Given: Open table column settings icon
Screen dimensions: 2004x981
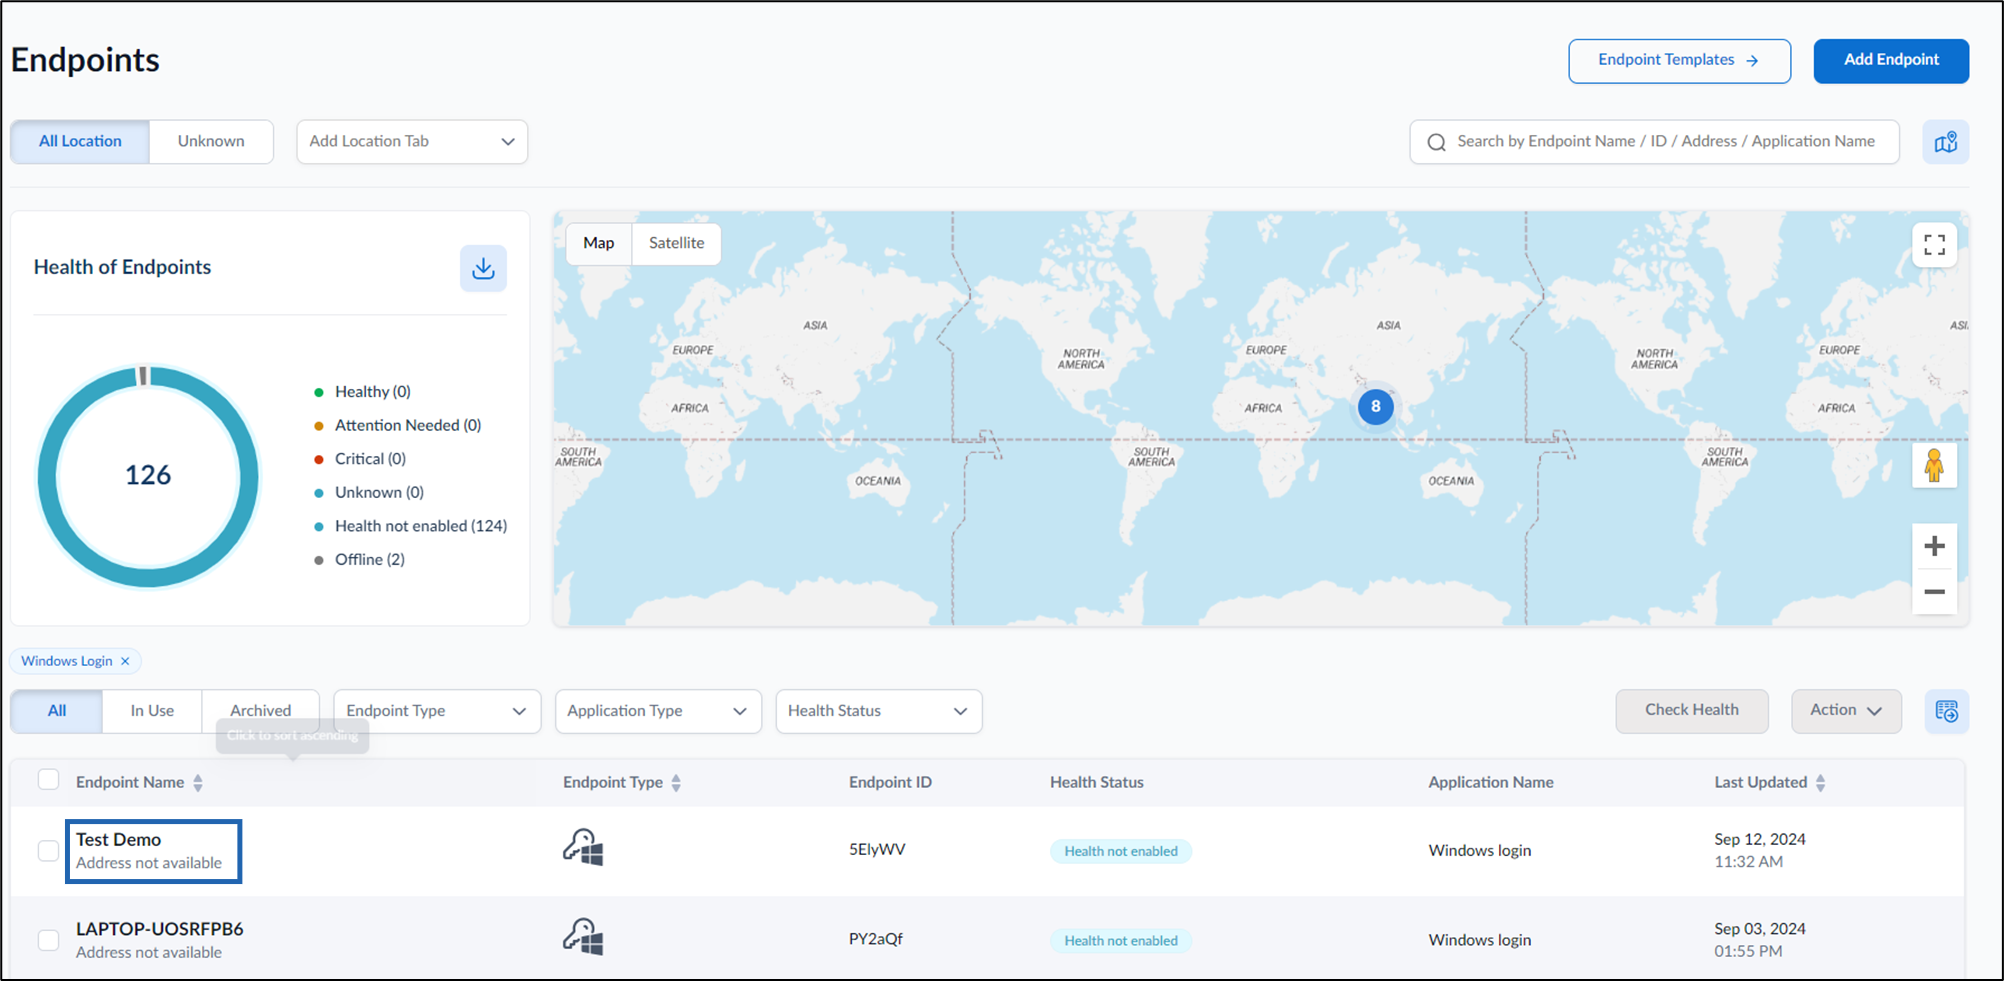Looking at the screenshot, I should [1946, 711].
